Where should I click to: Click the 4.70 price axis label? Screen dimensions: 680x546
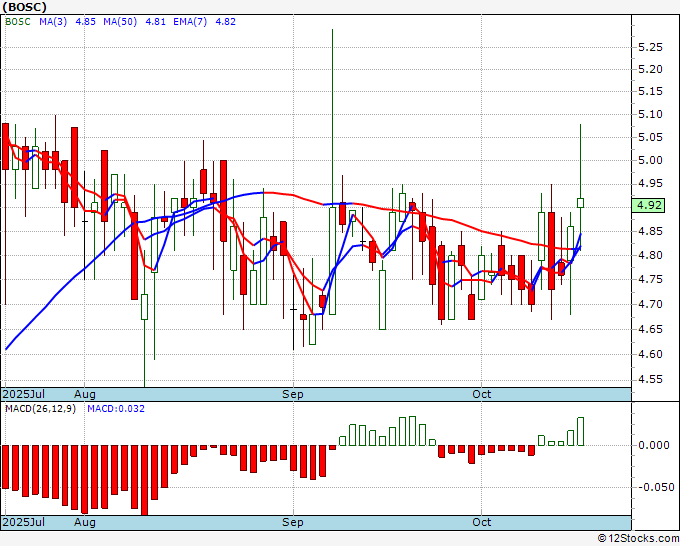tap(651, 304)
